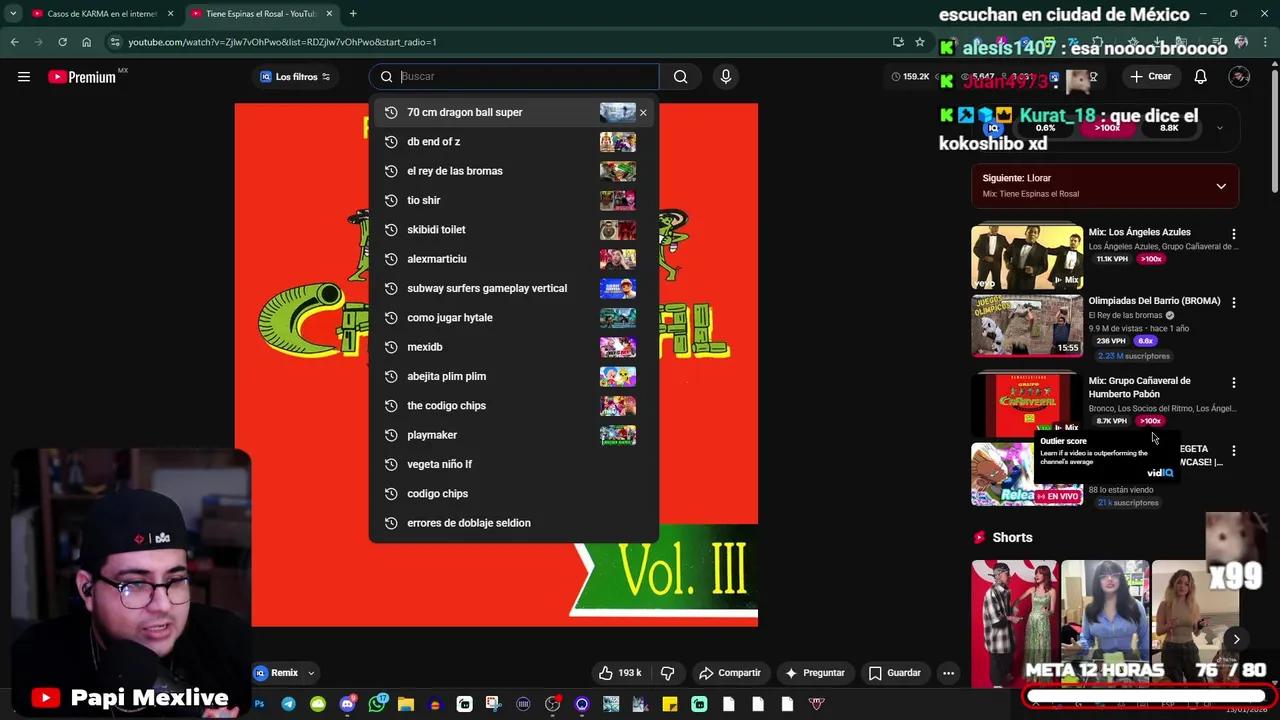Viewport: 1280px width, 720px height.
Task: Open options menu for Mix: Los Ángeles Azules
Action: [x=1233, y=234]
